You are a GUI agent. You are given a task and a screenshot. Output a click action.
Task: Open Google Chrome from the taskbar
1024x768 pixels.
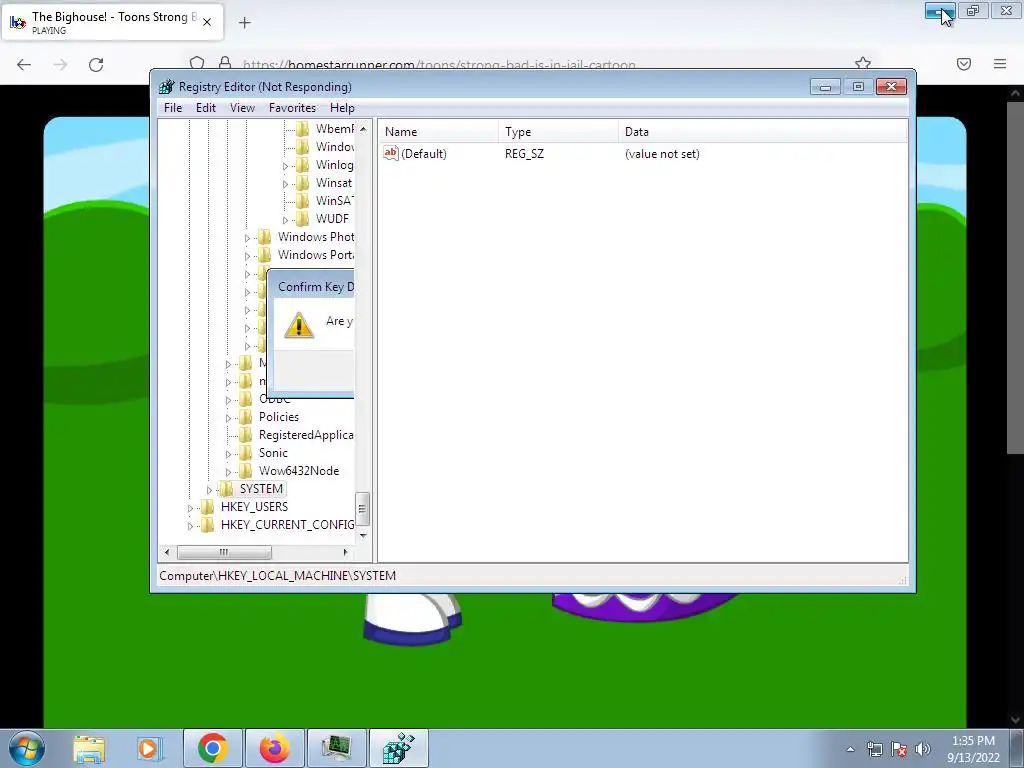click(x=212, y=748)
